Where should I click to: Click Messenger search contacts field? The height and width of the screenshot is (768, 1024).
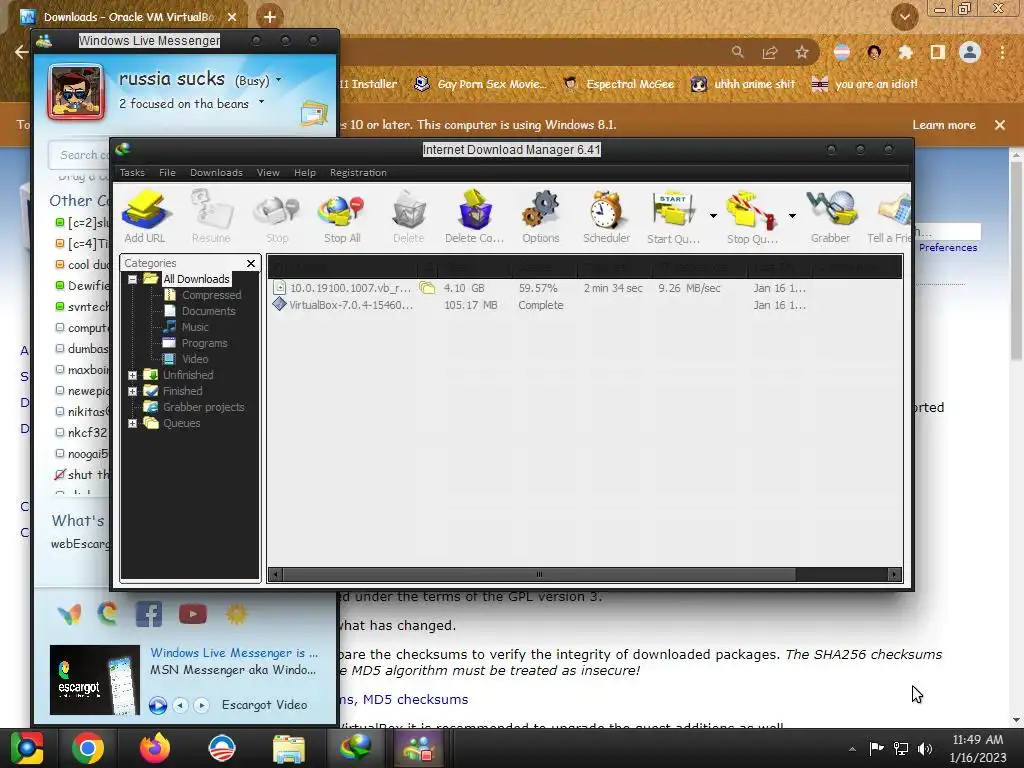point(78,155)
